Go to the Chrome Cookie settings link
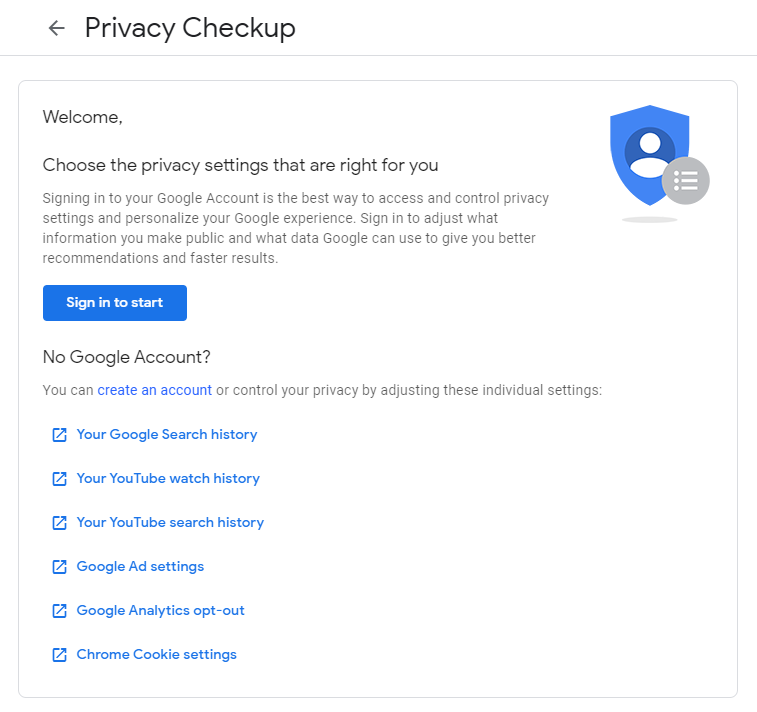Screen dimensions: 757x712 157,655
